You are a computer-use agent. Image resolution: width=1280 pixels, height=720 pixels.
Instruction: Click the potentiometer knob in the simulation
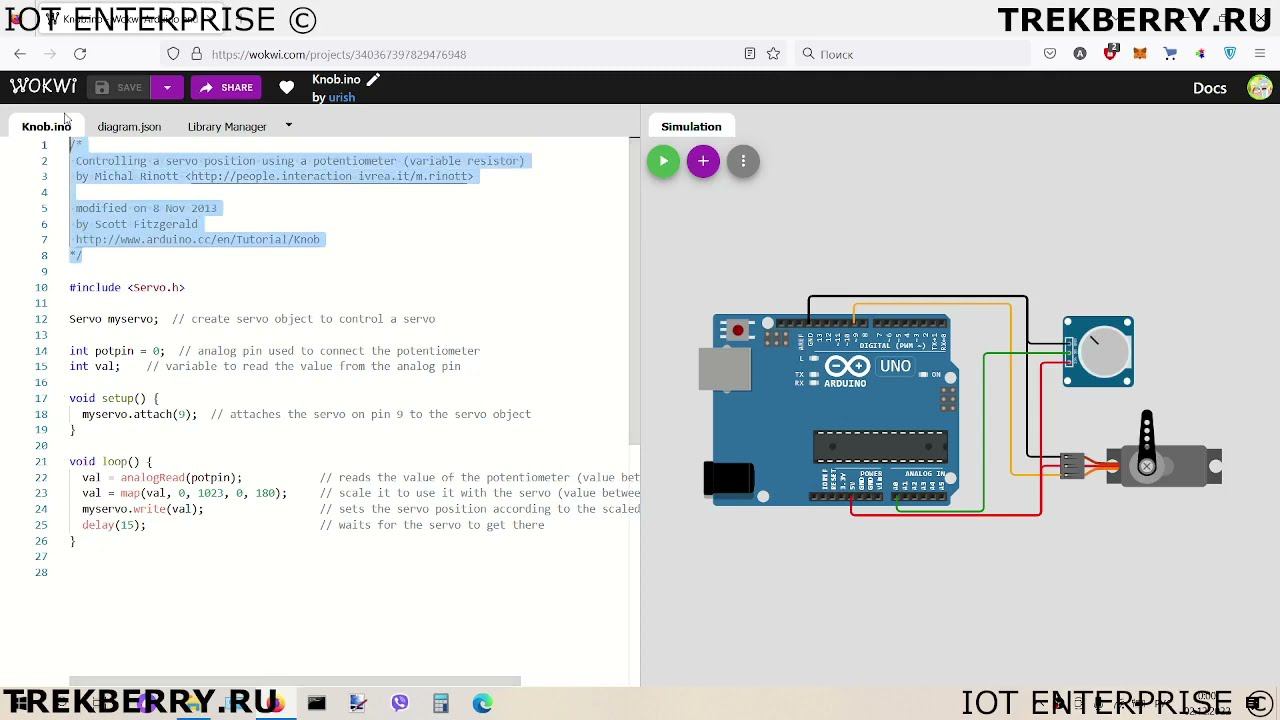coord(1102,352)
